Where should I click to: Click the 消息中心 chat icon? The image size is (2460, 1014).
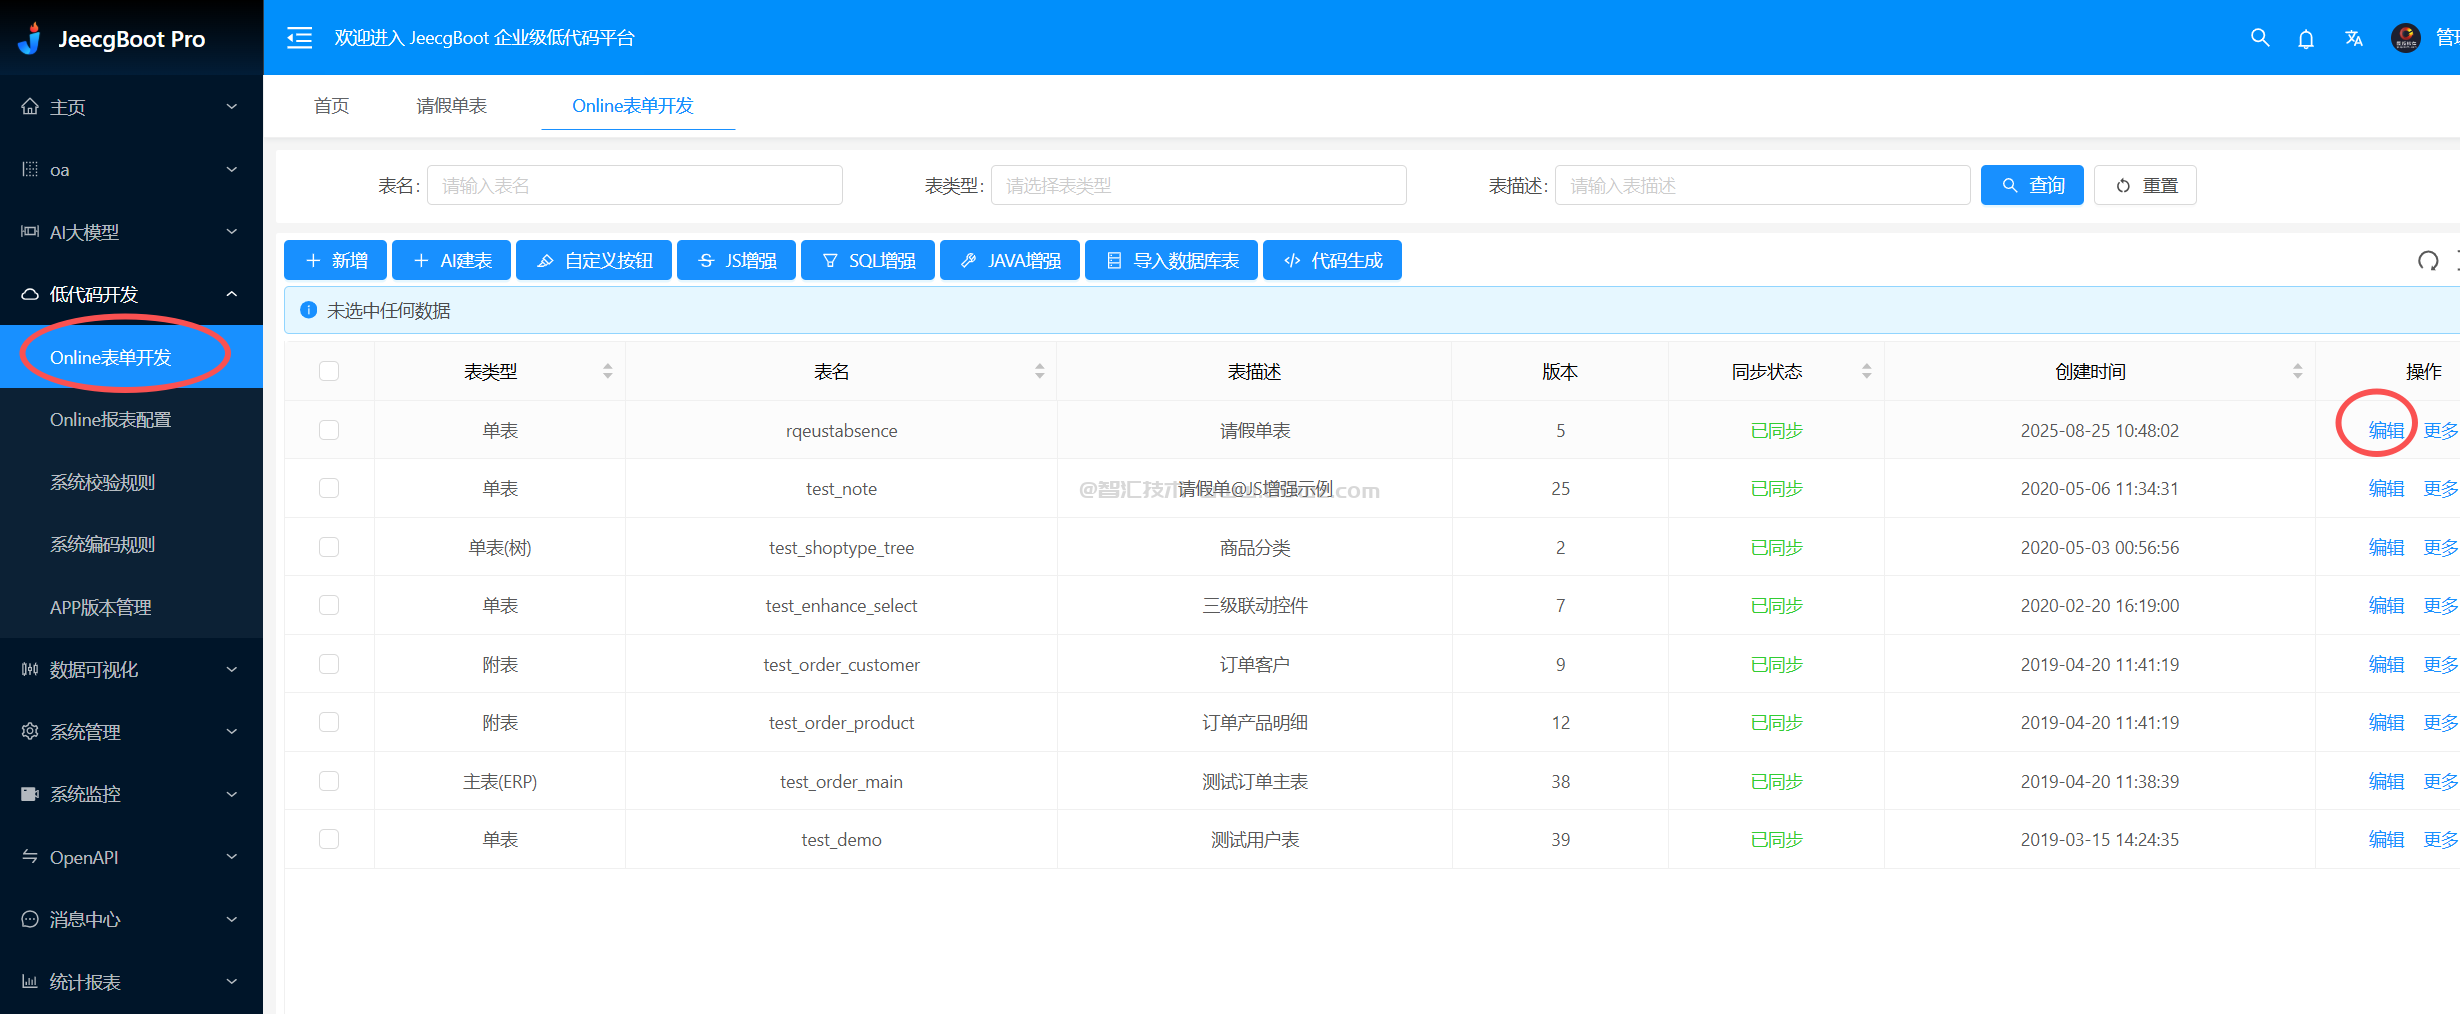coord(30,919)
